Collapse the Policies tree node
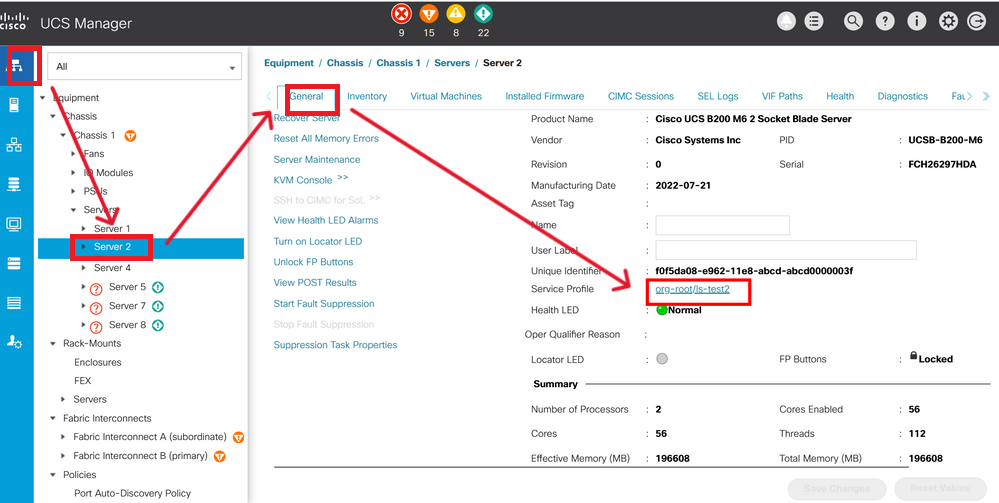The width and height of the screenshot is (999, 503). coord(53,474)
